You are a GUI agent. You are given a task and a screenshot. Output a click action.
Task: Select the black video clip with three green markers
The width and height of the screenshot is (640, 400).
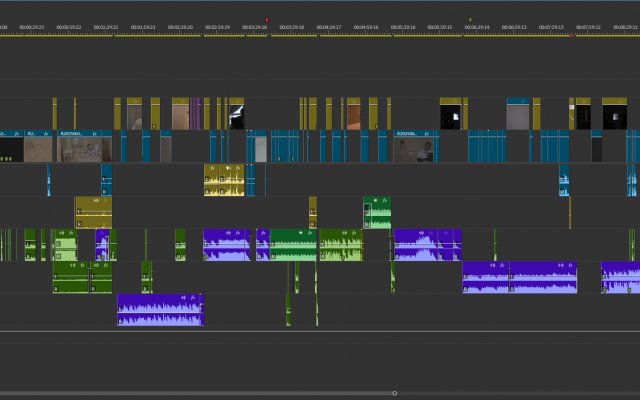(11, 146)
